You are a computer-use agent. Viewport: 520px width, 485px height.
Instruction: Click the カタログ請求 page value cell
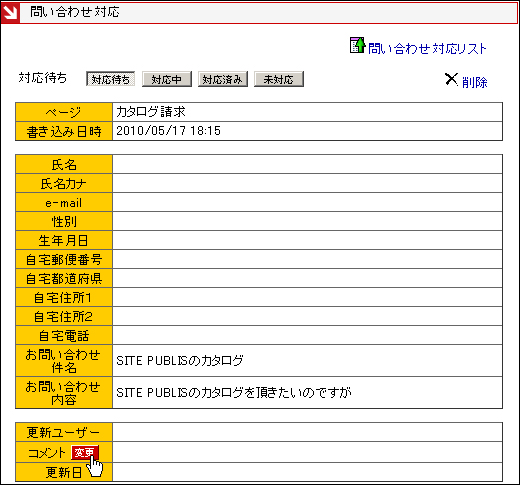click(x=307, y=112)
